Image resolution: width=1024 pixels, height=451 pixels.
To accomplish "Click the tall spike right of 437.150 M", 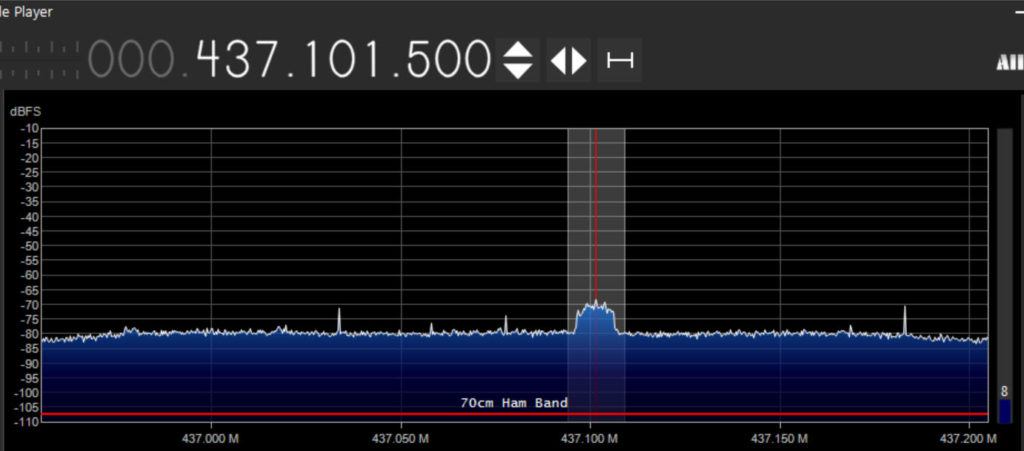I will [x=905, y=318].
